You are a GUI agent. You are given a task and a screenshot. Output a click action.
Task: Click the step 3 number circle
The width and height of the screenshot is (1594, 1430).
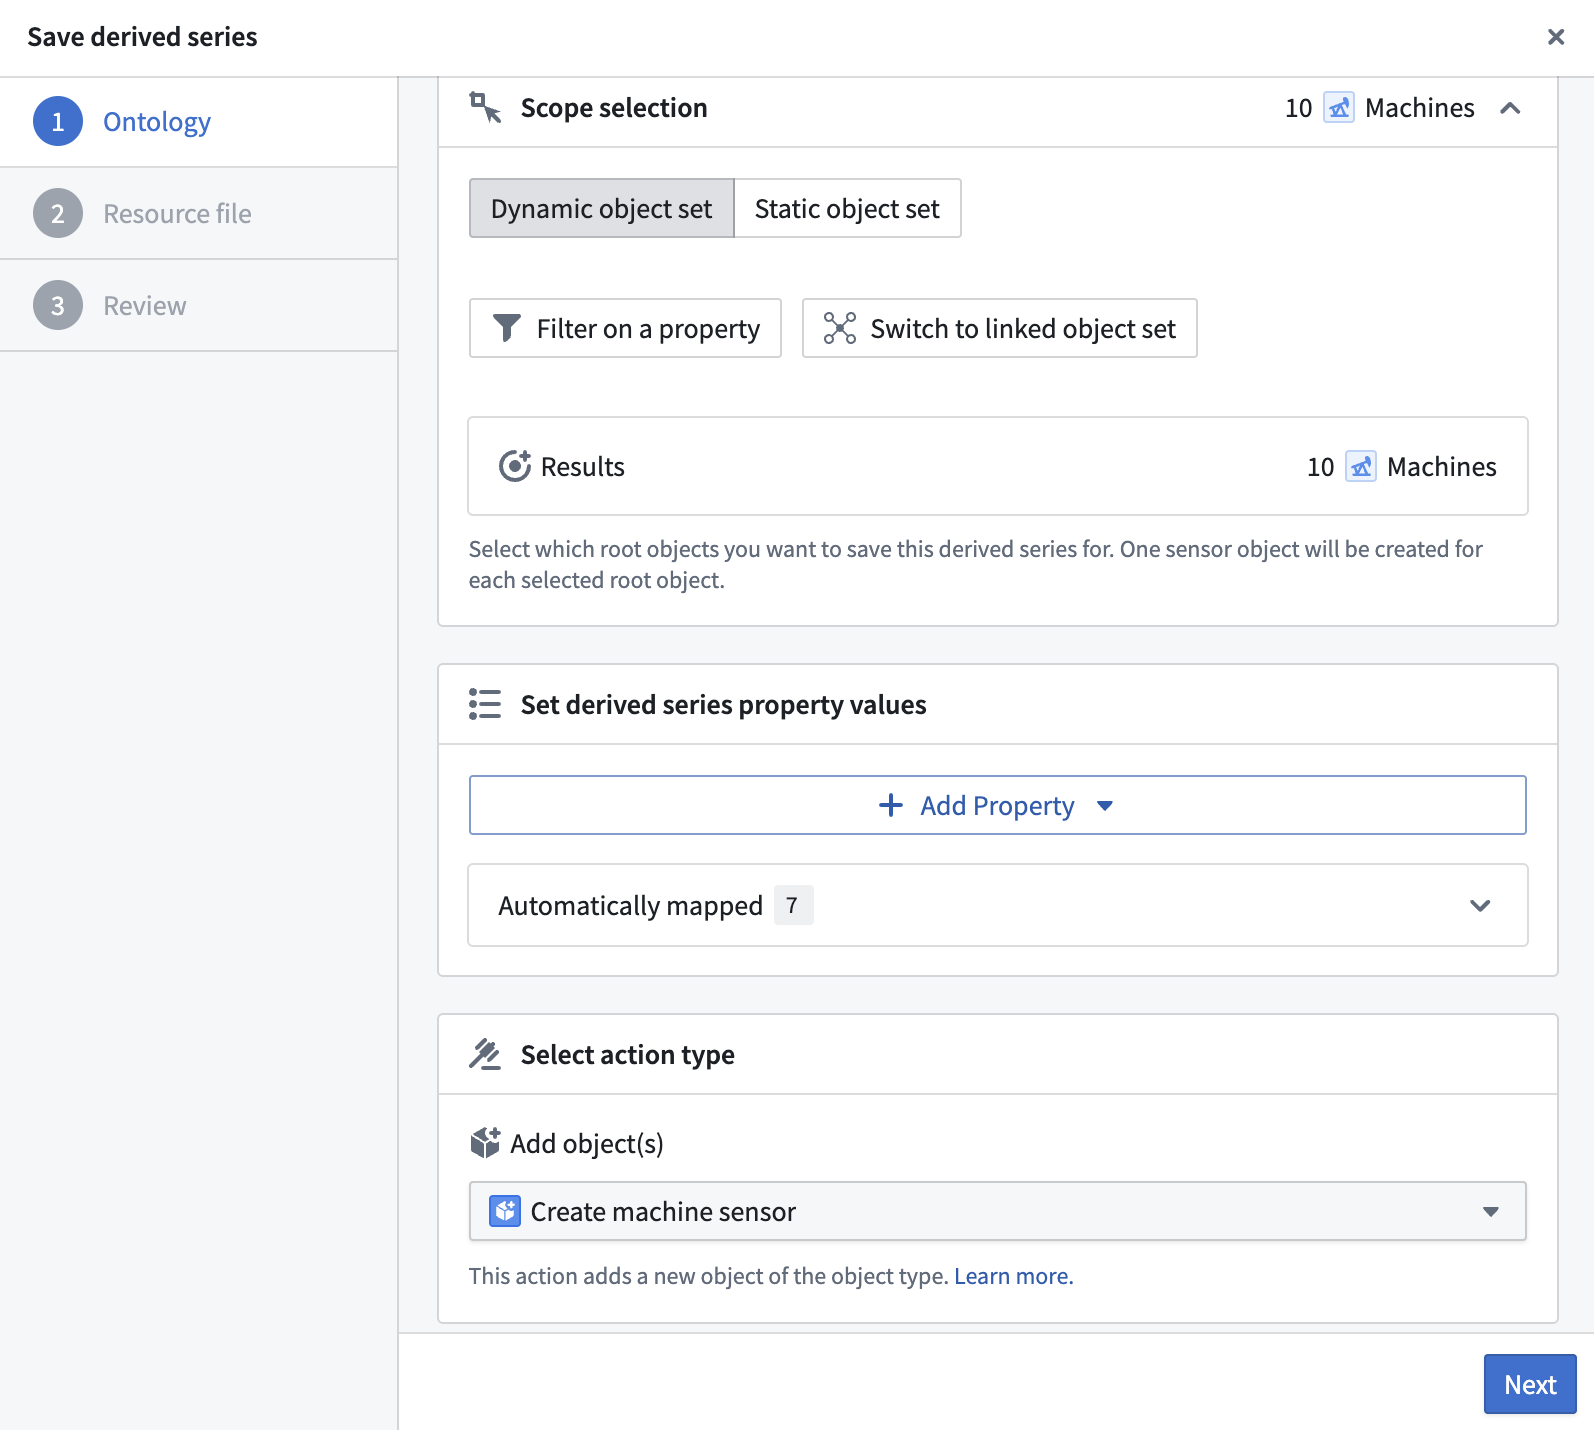58,306
